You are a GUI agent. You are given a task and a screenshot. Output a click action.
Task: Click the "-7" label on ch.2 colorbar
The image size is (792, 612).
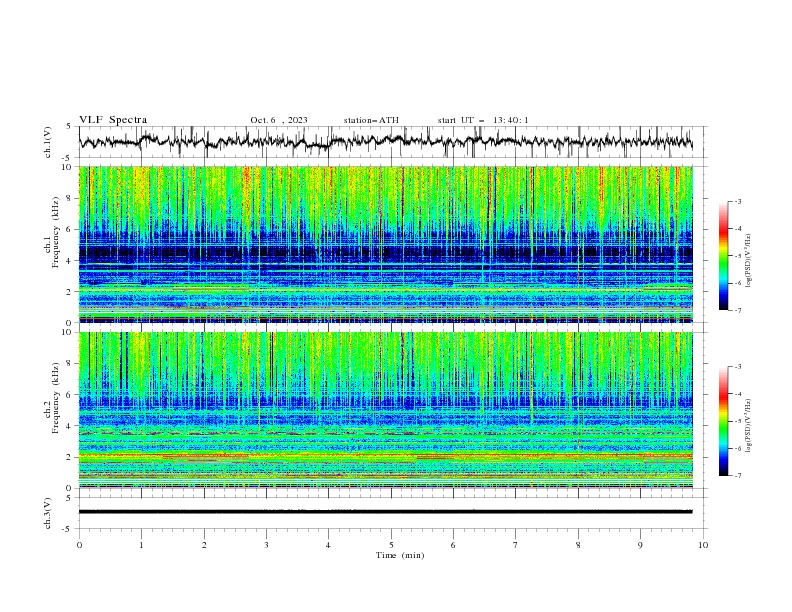[x=737, y=476]
